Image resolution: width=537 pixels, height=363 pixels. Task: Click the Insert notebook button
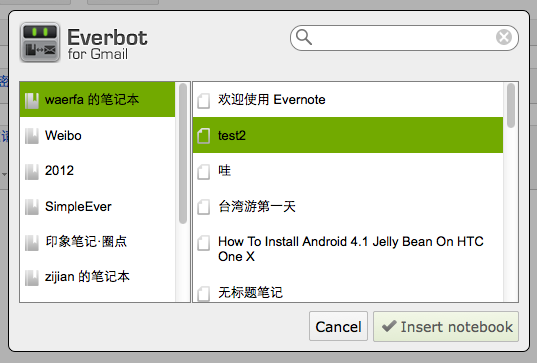(446, 326)
